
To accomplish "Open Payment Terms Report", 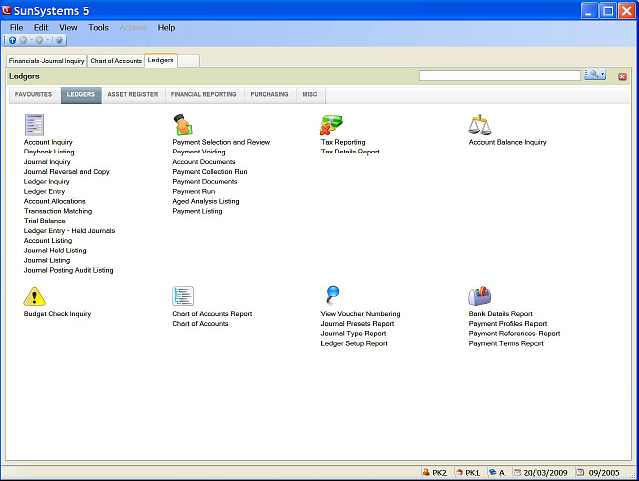I will click(x=506, y=344).
